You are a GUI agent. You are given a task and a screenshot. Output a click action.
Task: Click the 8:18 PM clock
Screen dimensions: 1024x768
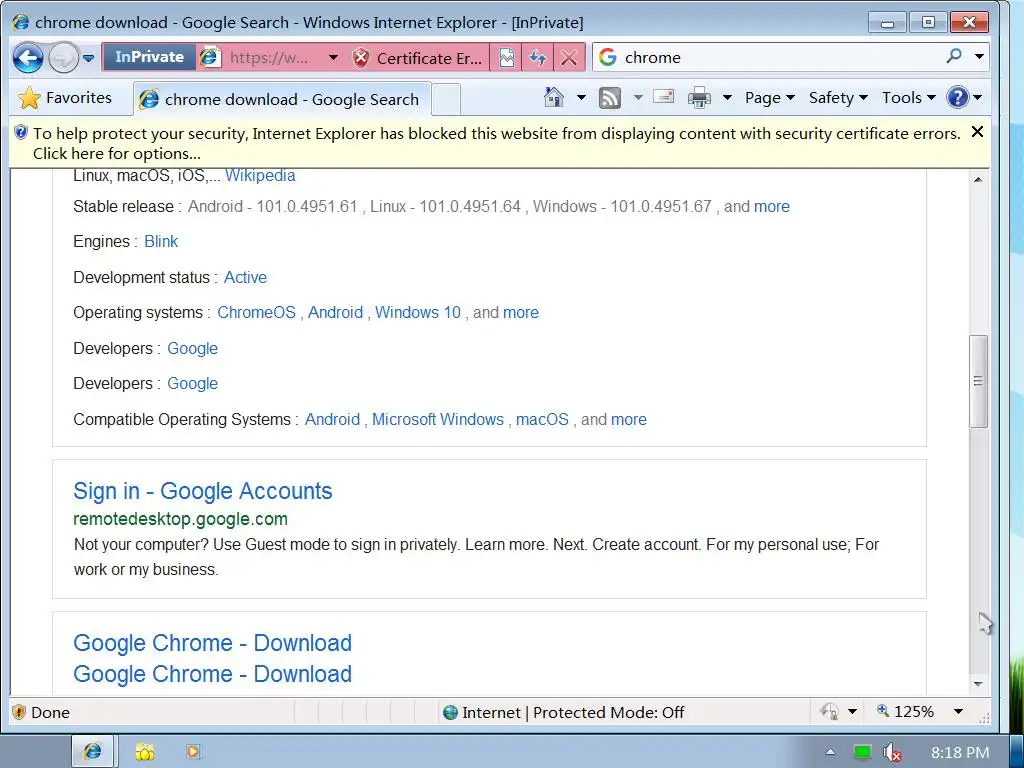tap(960, 752)
